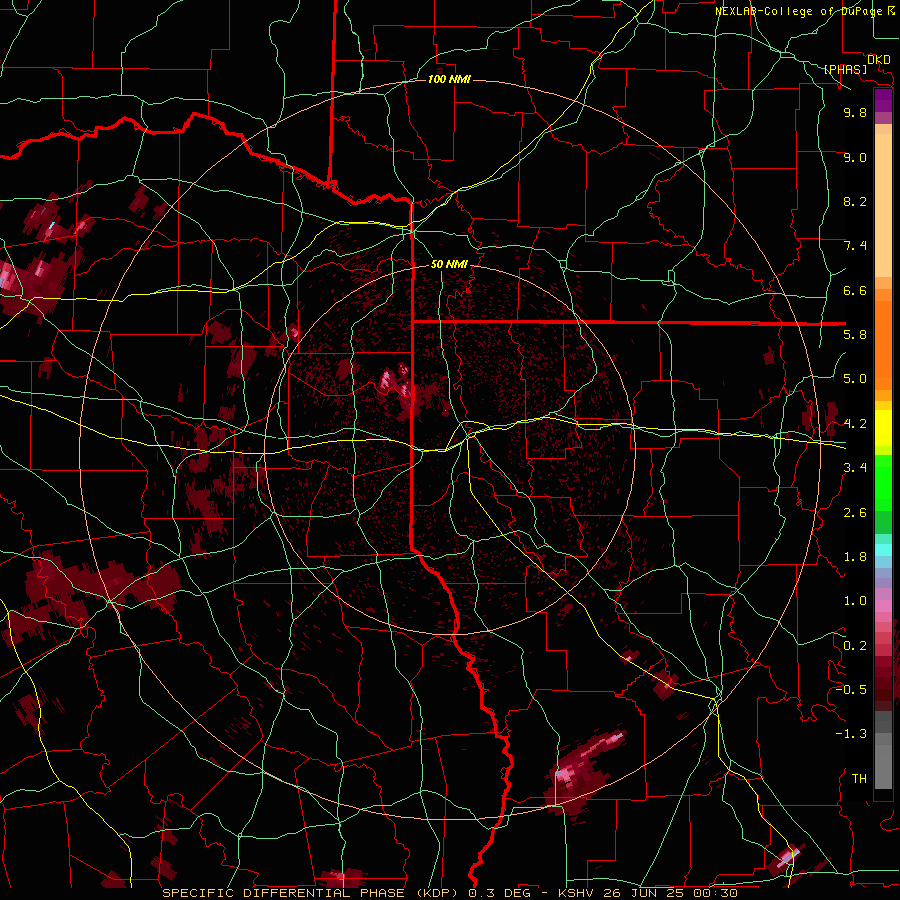Select the 1.8 scale value

coord(855,557)
